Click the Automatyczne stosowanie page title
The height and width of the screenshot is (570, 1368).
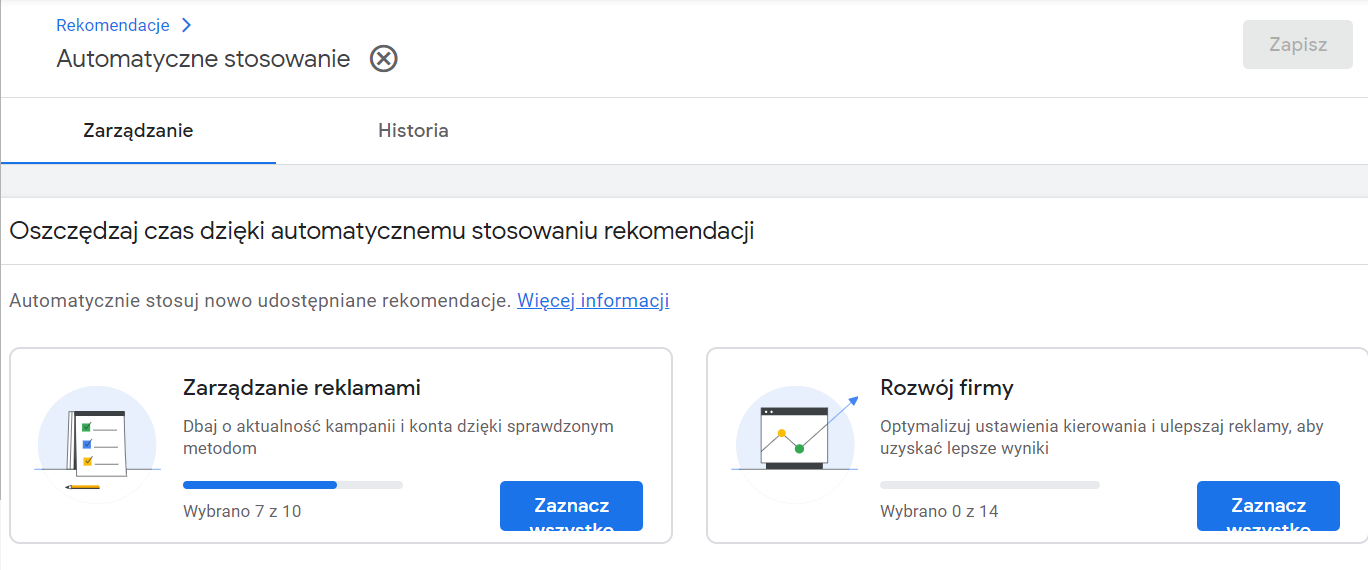click(x=203, y=59)
